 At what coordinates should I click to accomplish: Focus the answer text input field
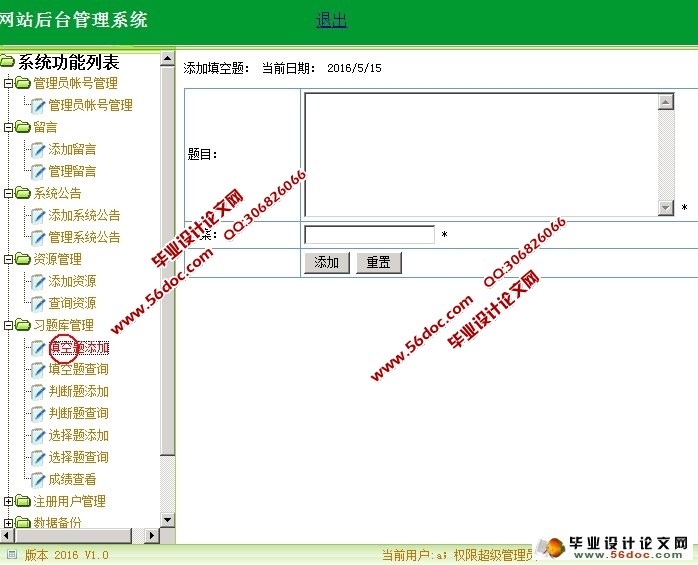[x=369, y=235]
